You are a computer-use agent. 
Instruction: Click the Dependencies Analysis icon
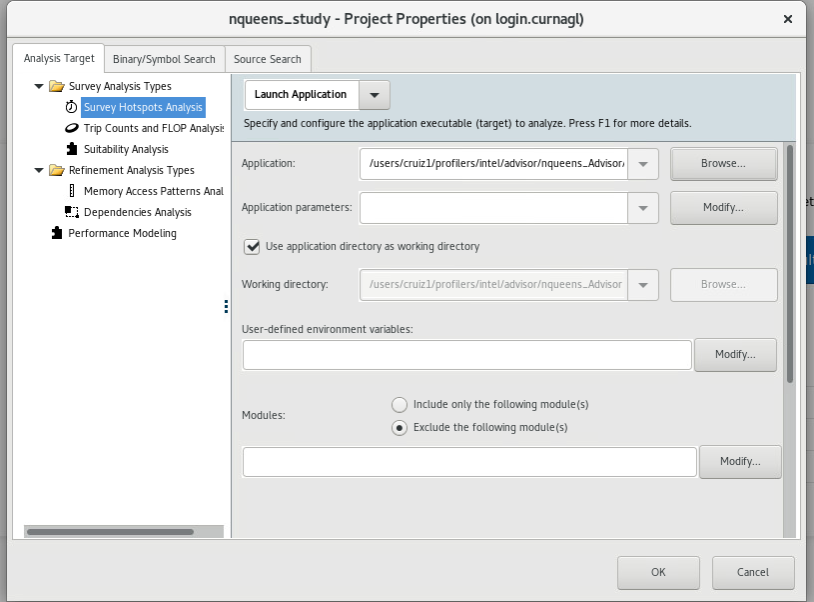pyautogui.click(x=71, y=212)
